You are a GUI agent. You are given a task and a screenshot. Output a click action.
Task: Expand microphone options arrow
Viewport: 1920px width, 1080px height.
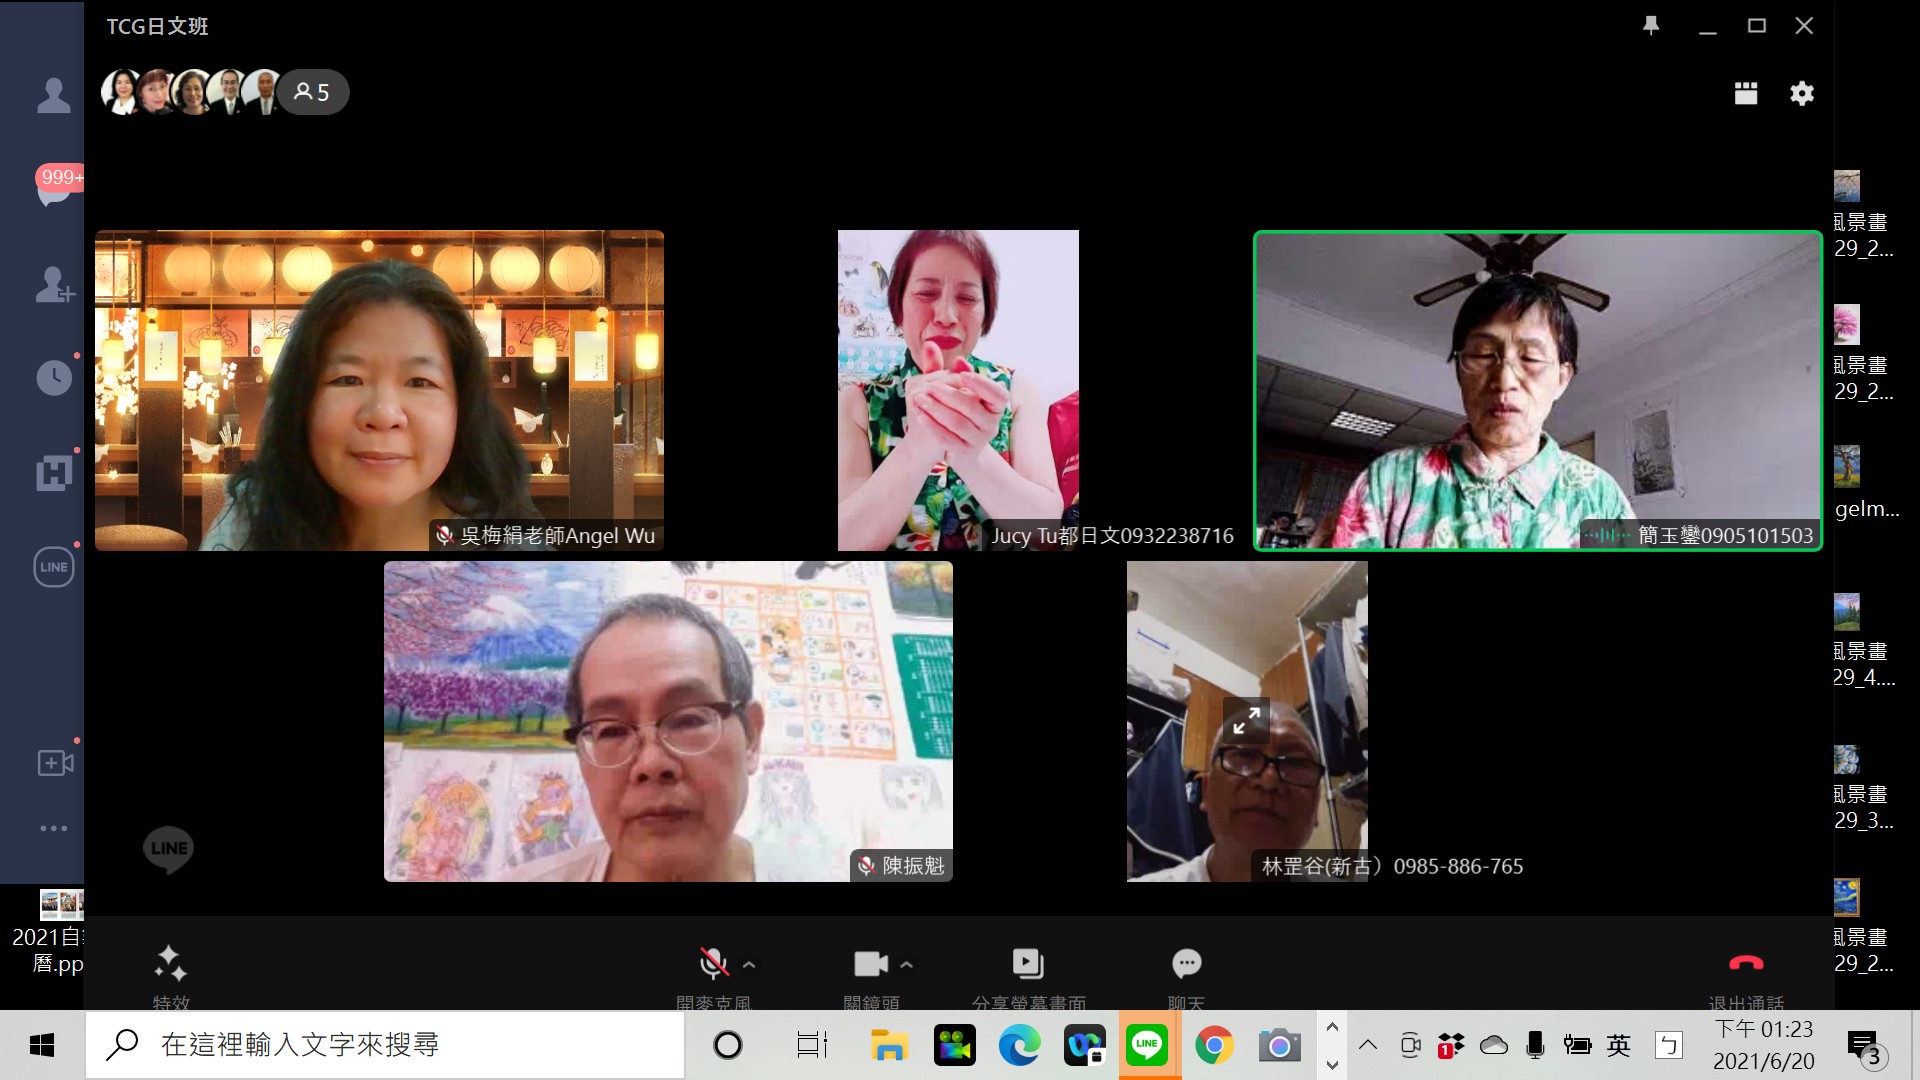coord(749,965)
